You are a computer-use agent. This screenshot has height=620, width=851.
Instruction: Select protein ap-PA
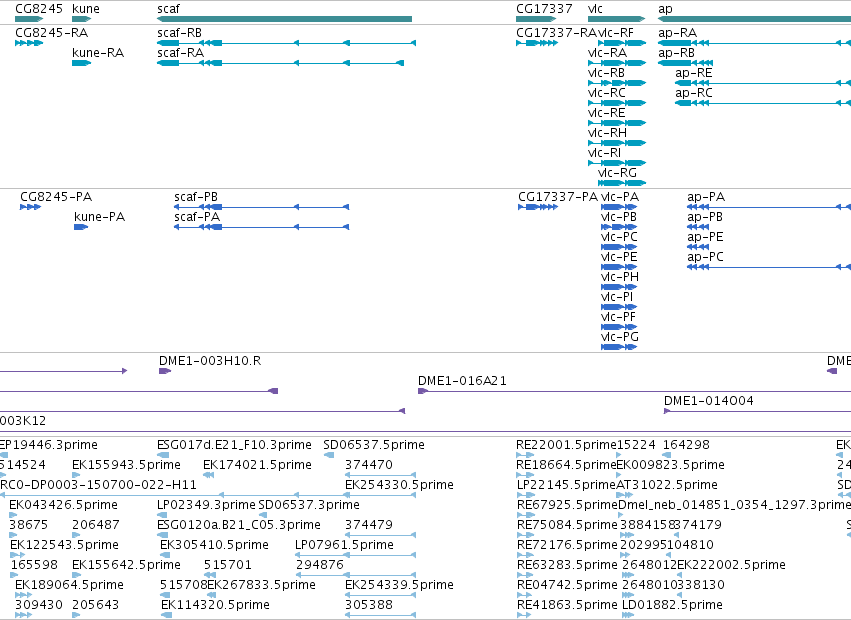point(769,207)
